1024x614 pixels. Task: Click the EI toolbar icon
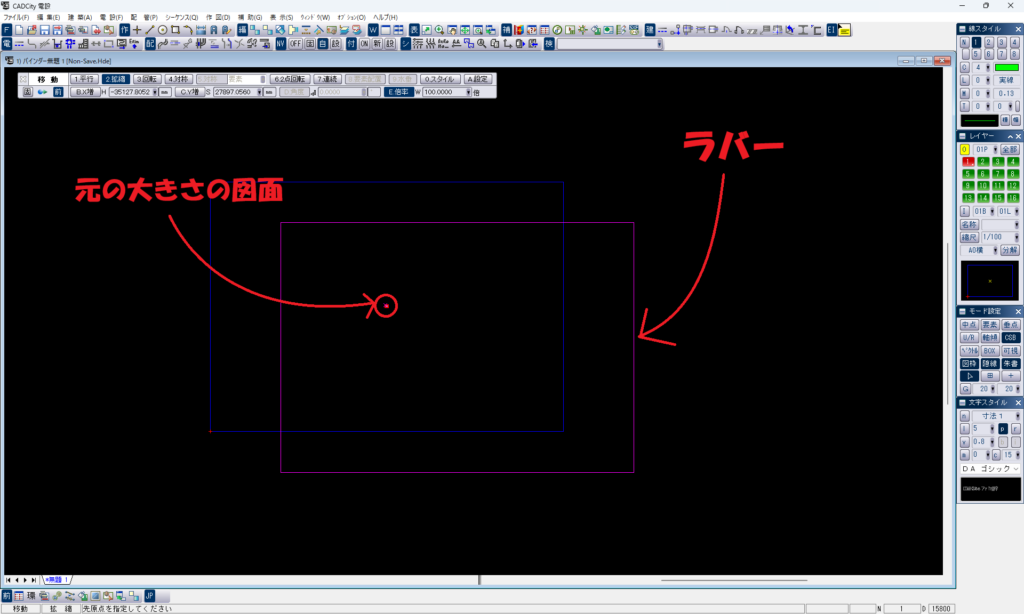[831, 30]
